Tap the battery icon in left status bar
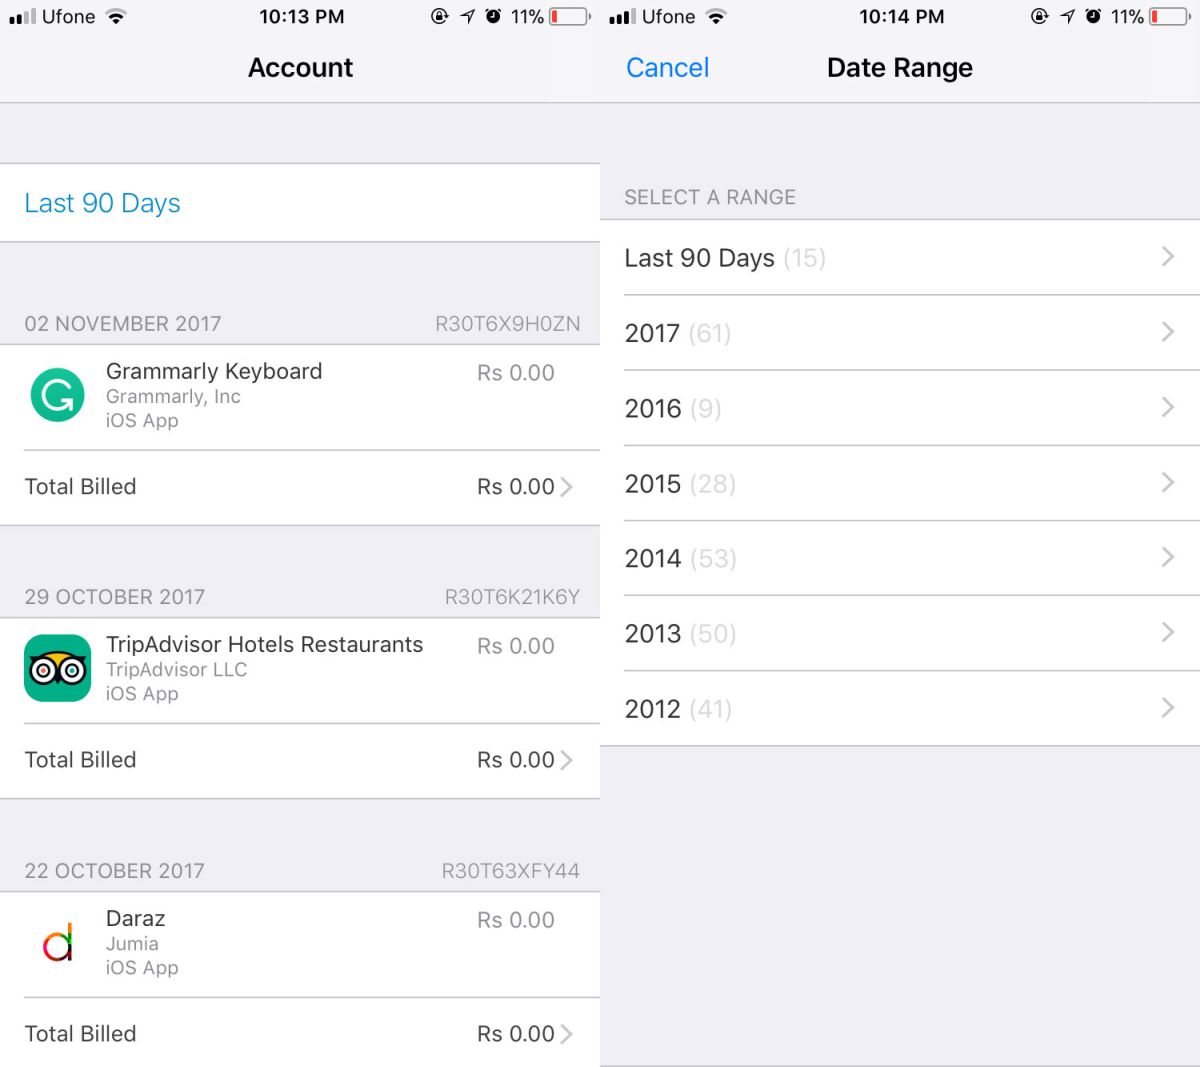Screen dimensions: 1200x1067 point(570,17)
